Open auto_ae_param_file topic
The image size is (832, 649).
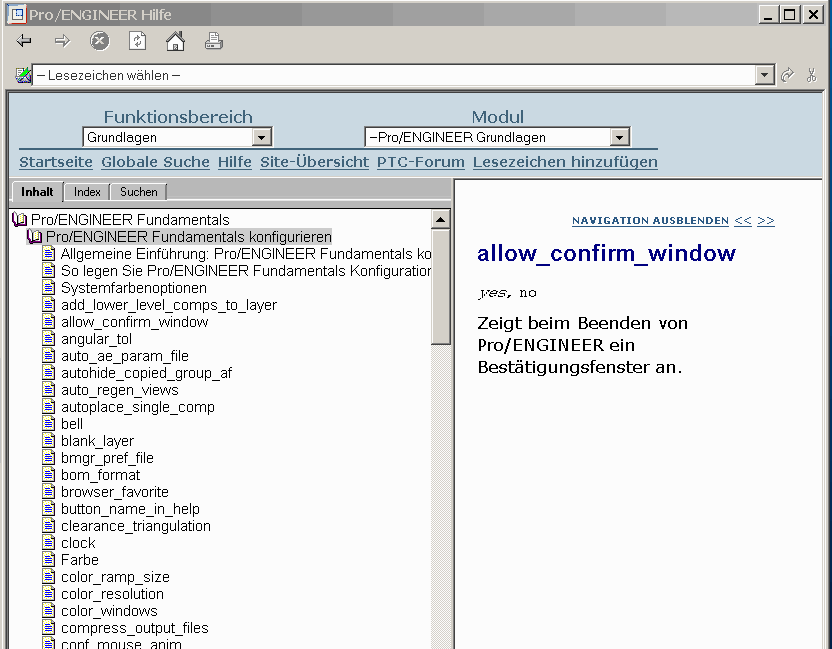coord(125,356)
